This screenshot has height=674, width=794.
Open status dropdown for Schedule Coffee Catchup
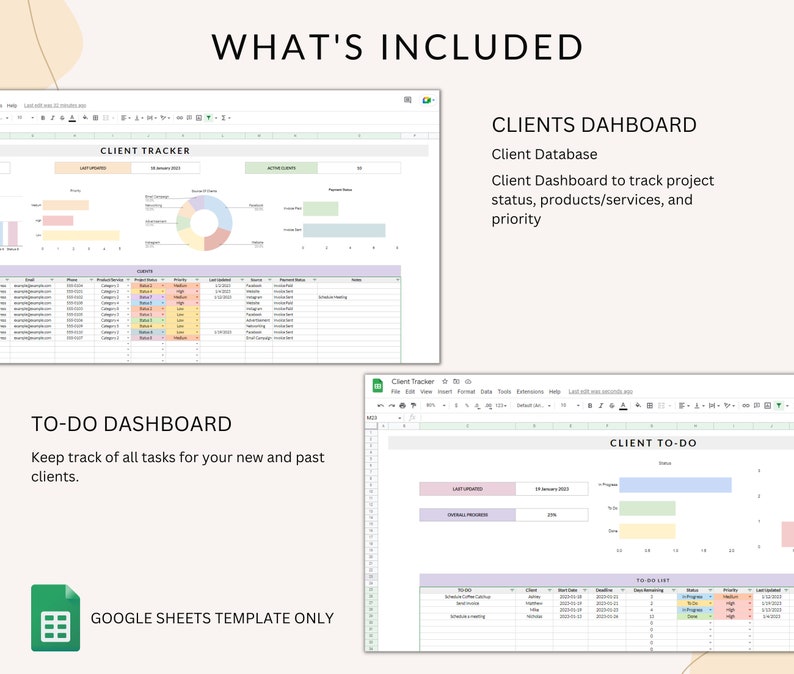click(710, 597)
